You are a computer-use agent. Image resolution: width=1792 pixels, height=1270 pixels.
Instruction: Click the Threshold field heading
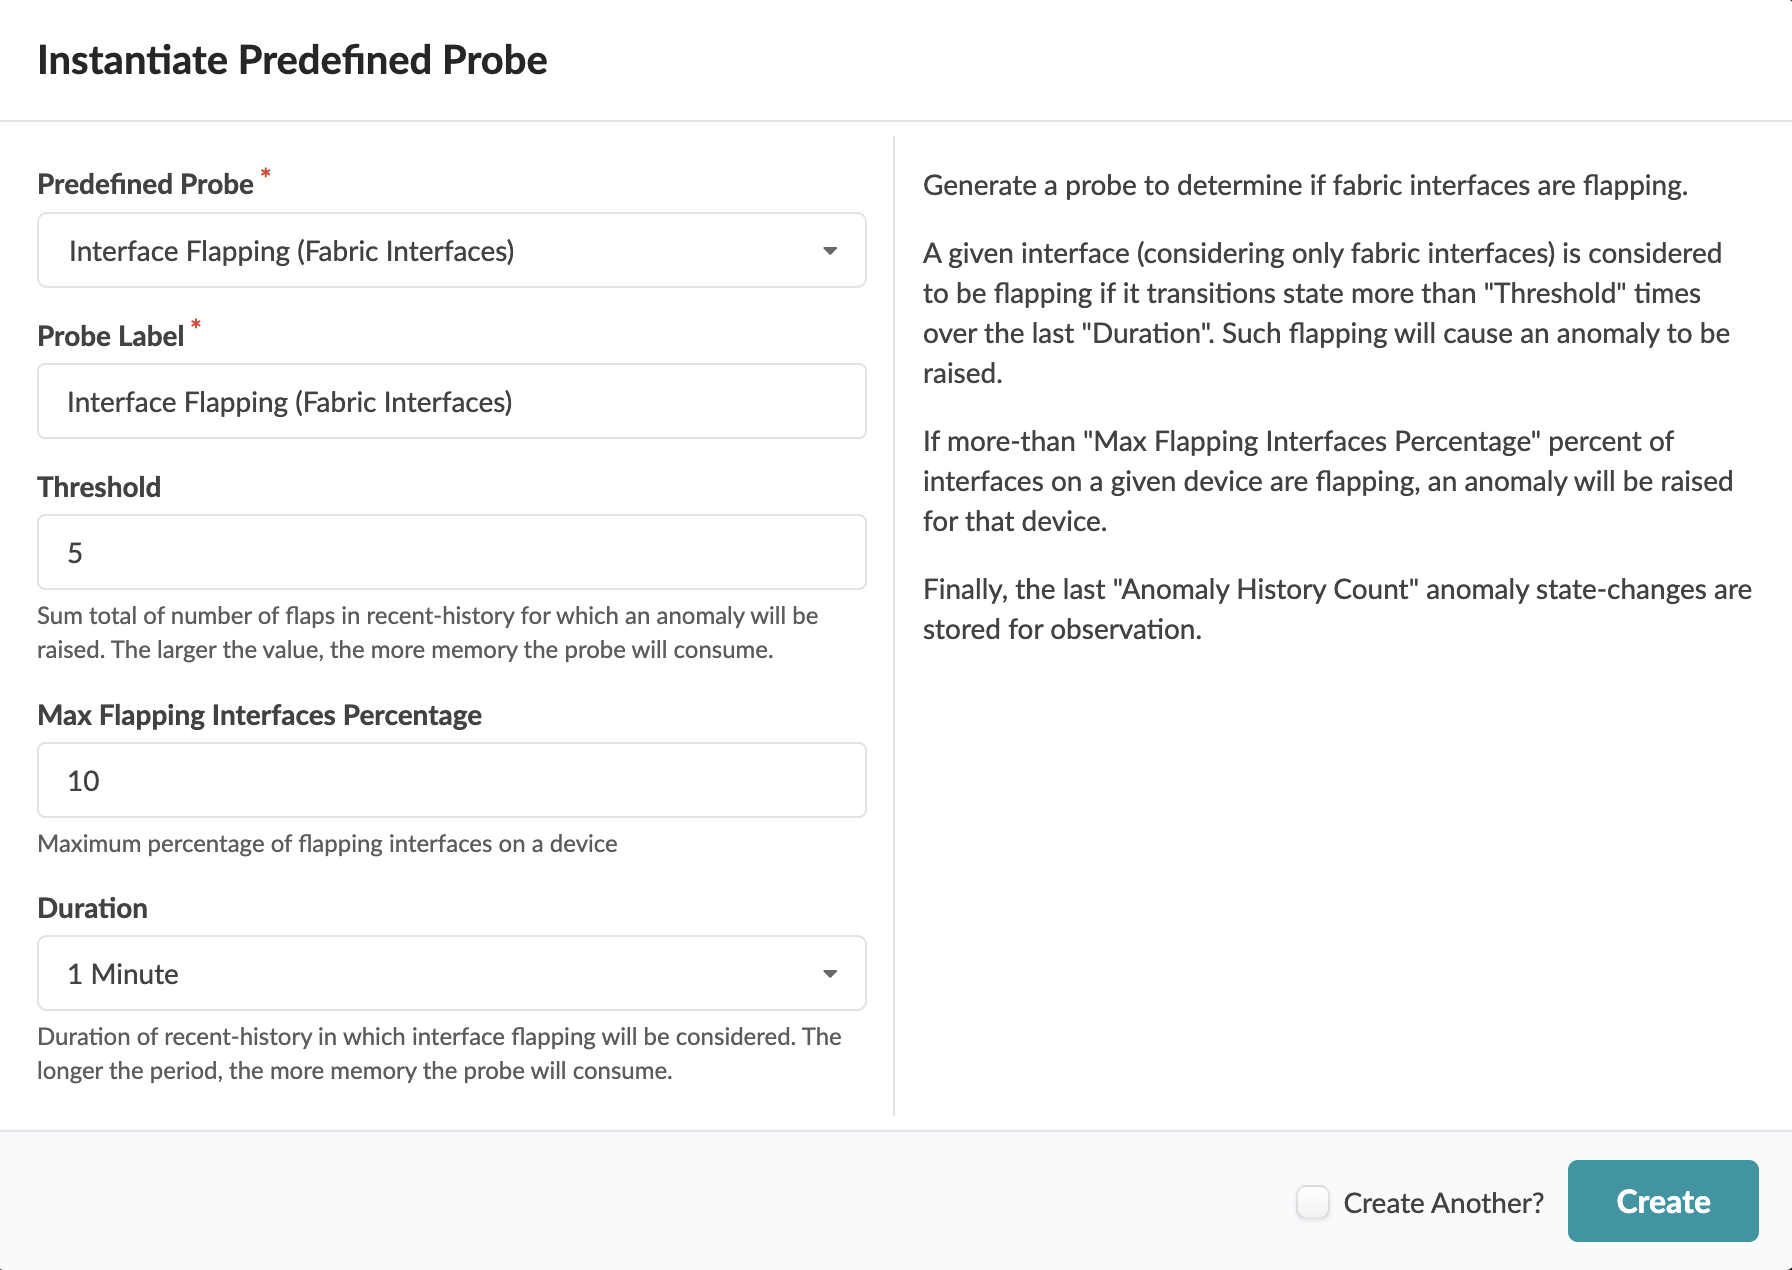click(99, 488)
